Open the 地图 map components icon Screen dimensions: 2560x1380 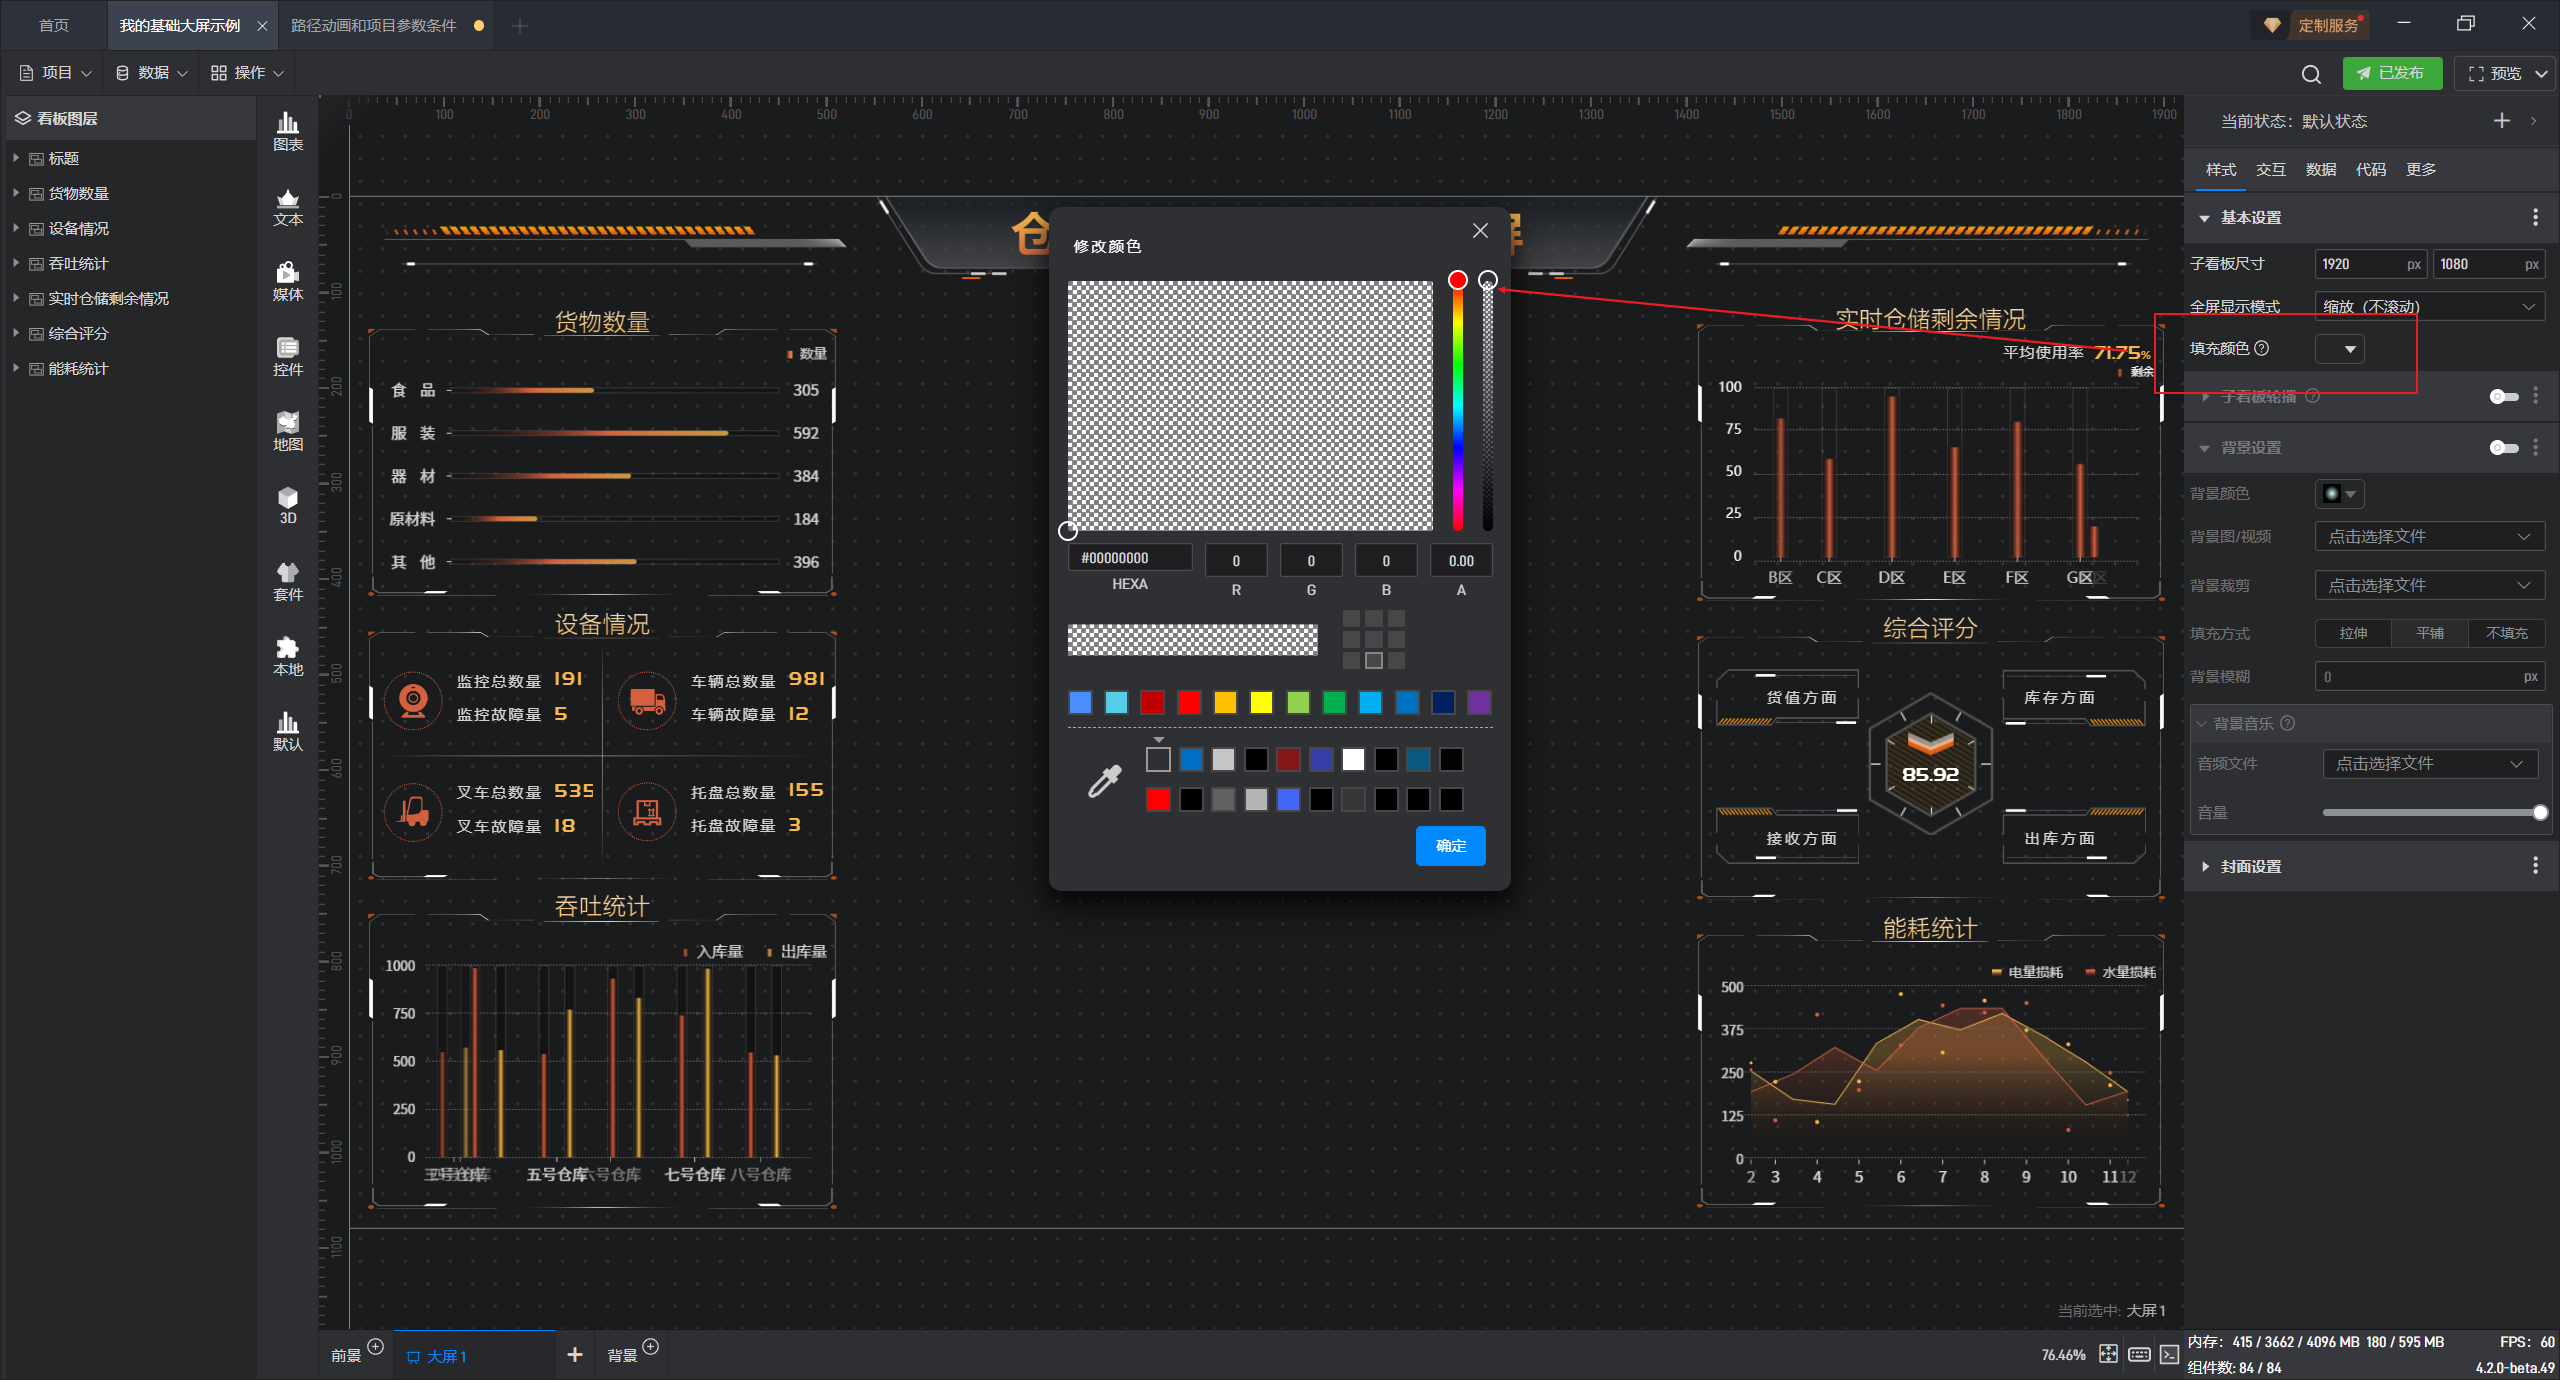287,431
